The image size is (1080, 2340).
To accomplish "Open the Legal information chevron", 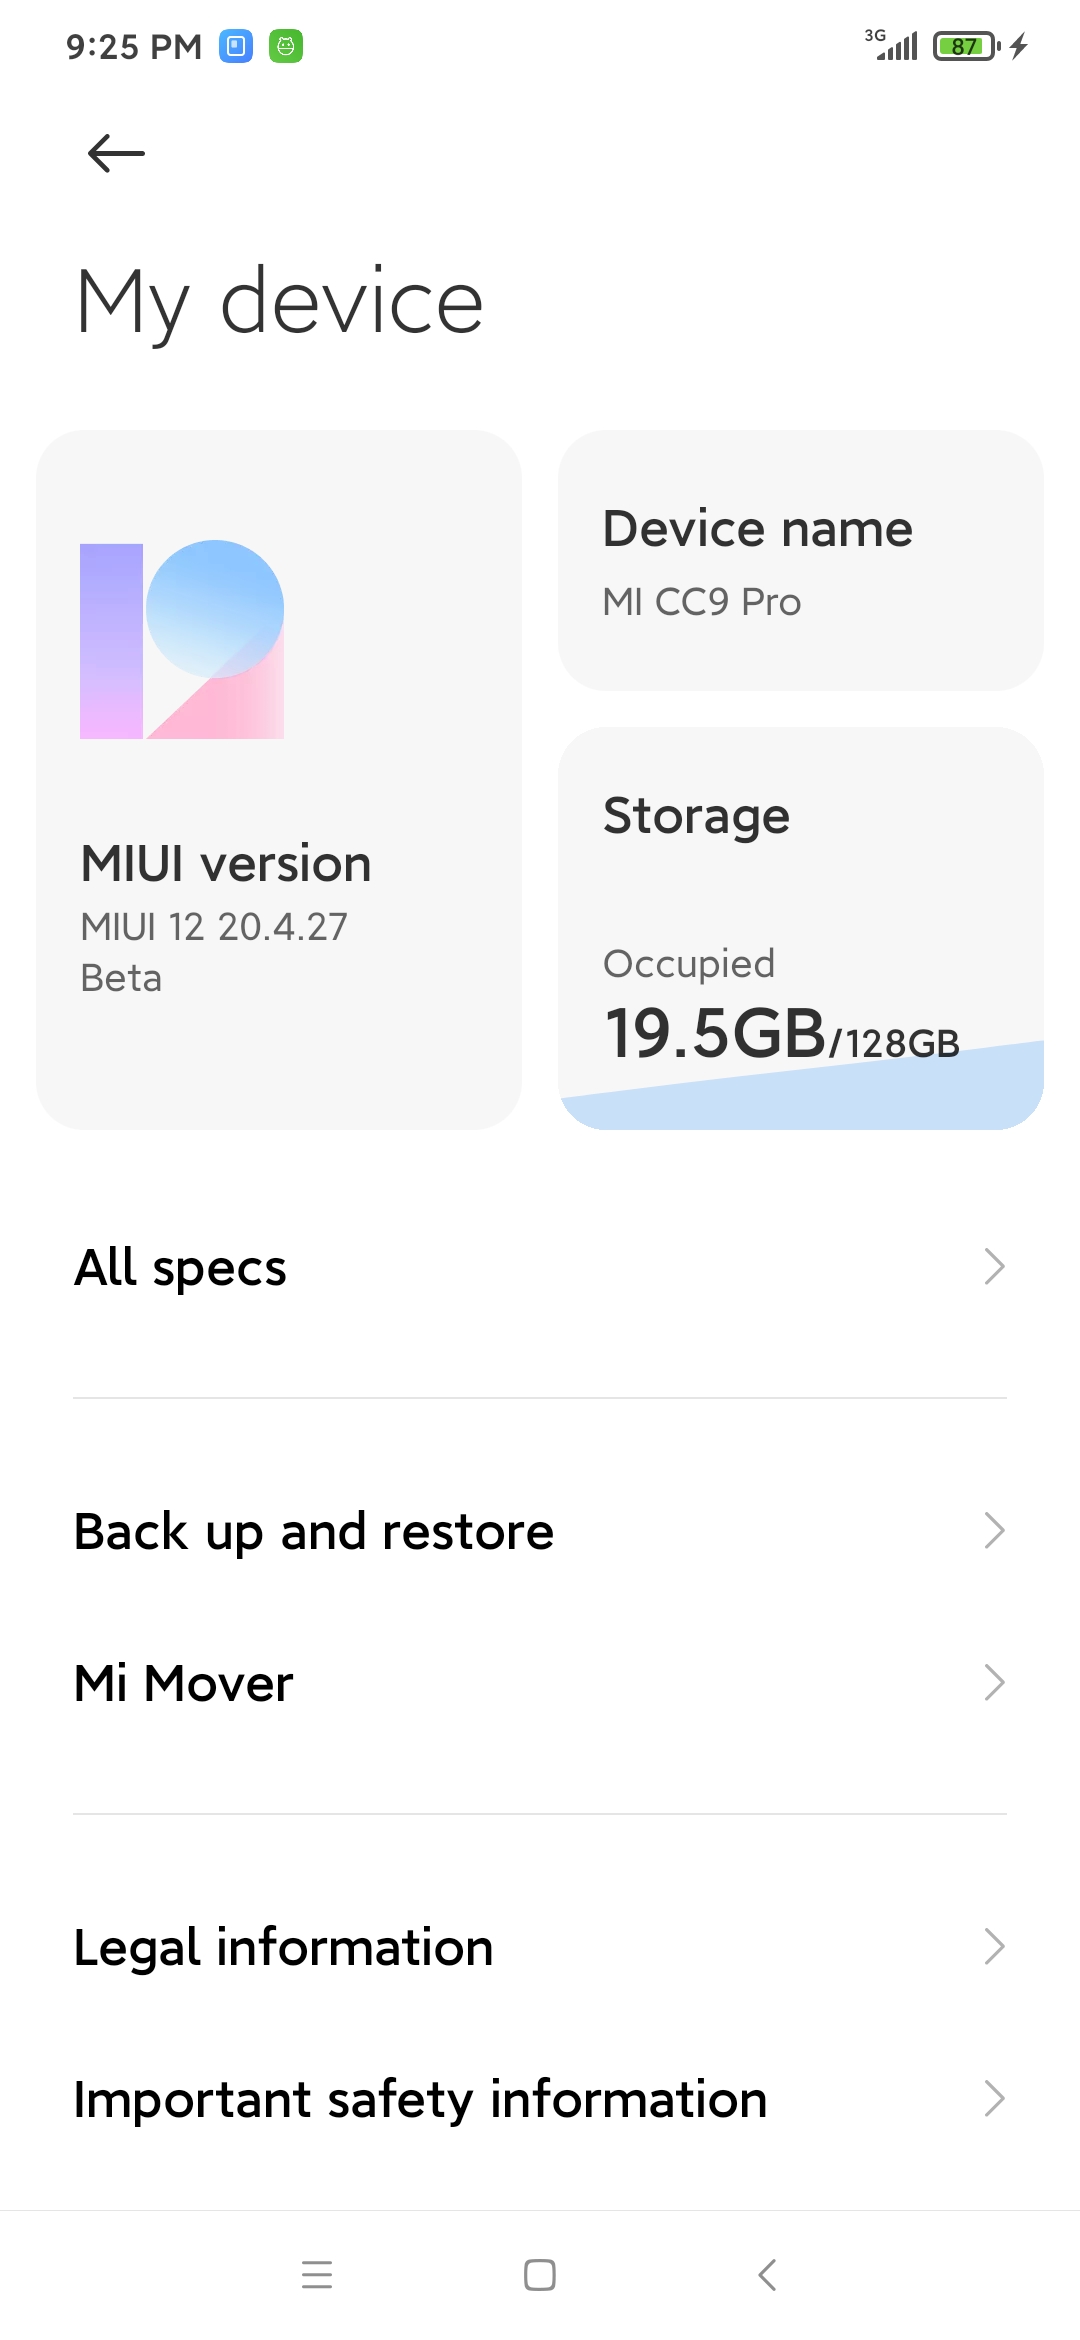I will click(994, 1947).
